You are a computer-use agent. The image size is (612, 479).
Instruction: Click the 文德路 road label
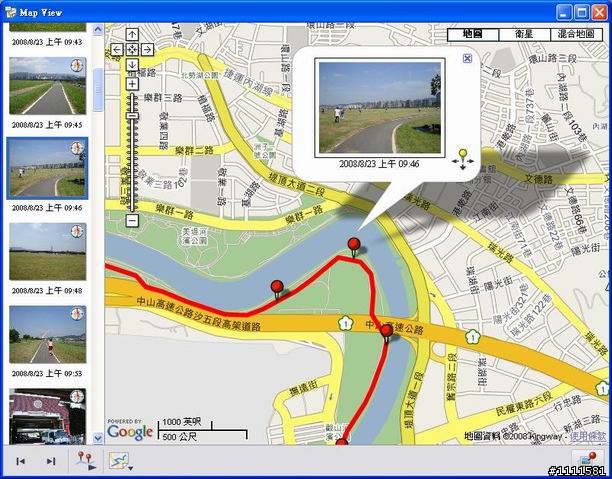coord(539,179)
